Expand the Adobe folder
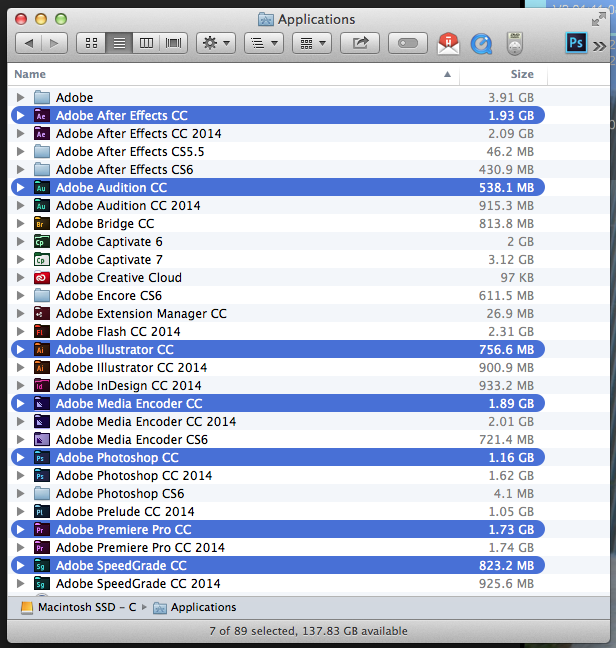This screenshot has height=648, width=616. [x=20, y=98]
